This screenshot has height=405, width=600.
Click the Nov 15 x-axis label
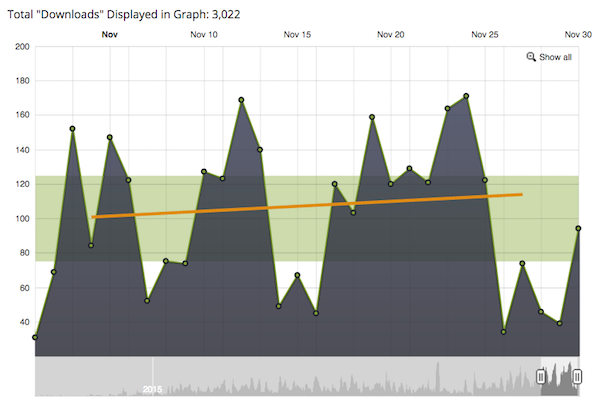(x=297, y=34)
